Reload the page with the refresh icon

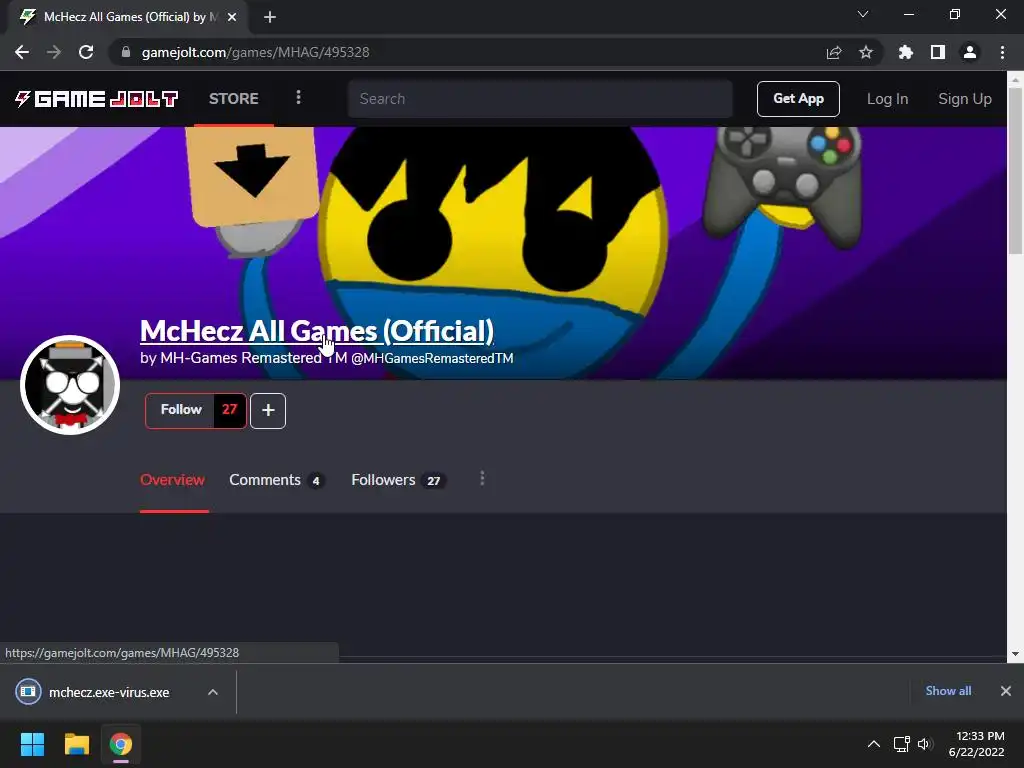coord(86,52)
